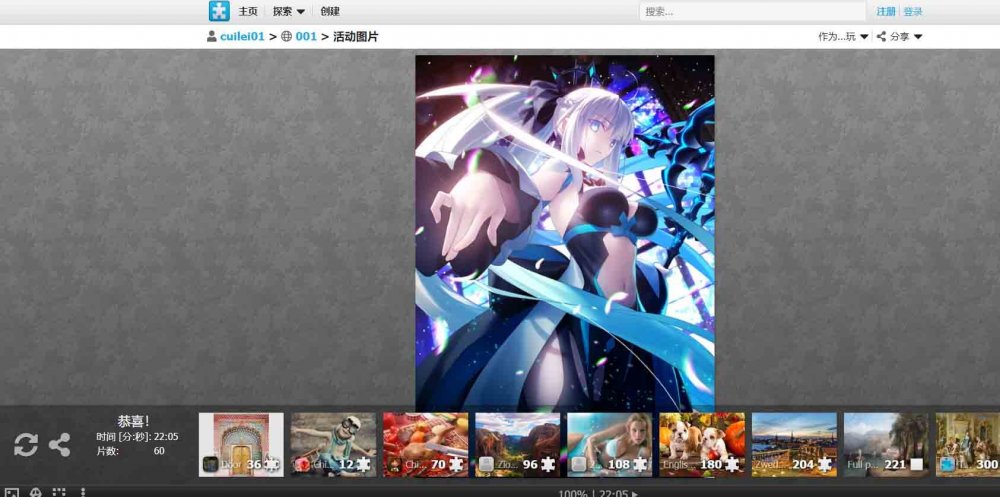This screenshot has height=497, width=1000.
Task: Open the 96-piece canyon landscape puzzle
Action: (518, 445)
